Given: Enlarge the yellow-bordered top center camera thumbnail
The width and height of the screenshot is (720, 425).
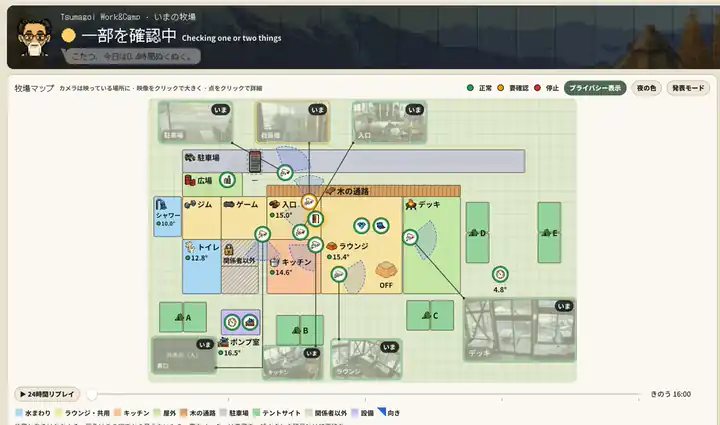Looking at the screenshot, I should 292,122.
